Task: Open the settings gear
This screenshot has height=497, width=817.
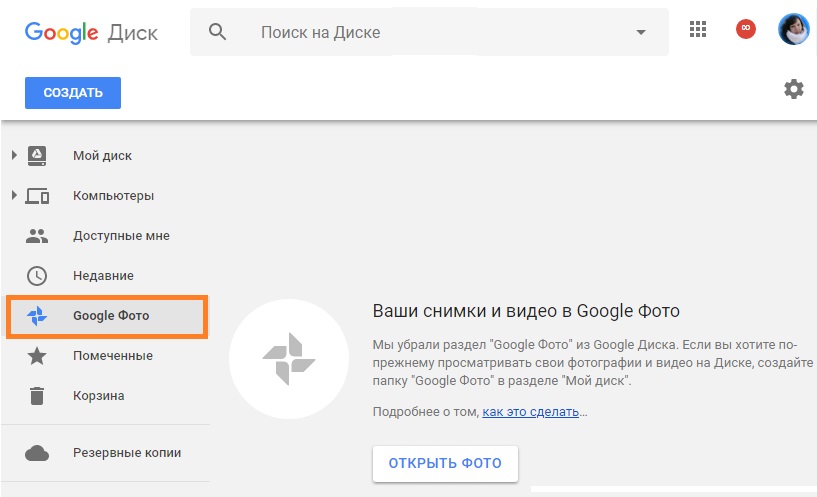Action: 794,89
